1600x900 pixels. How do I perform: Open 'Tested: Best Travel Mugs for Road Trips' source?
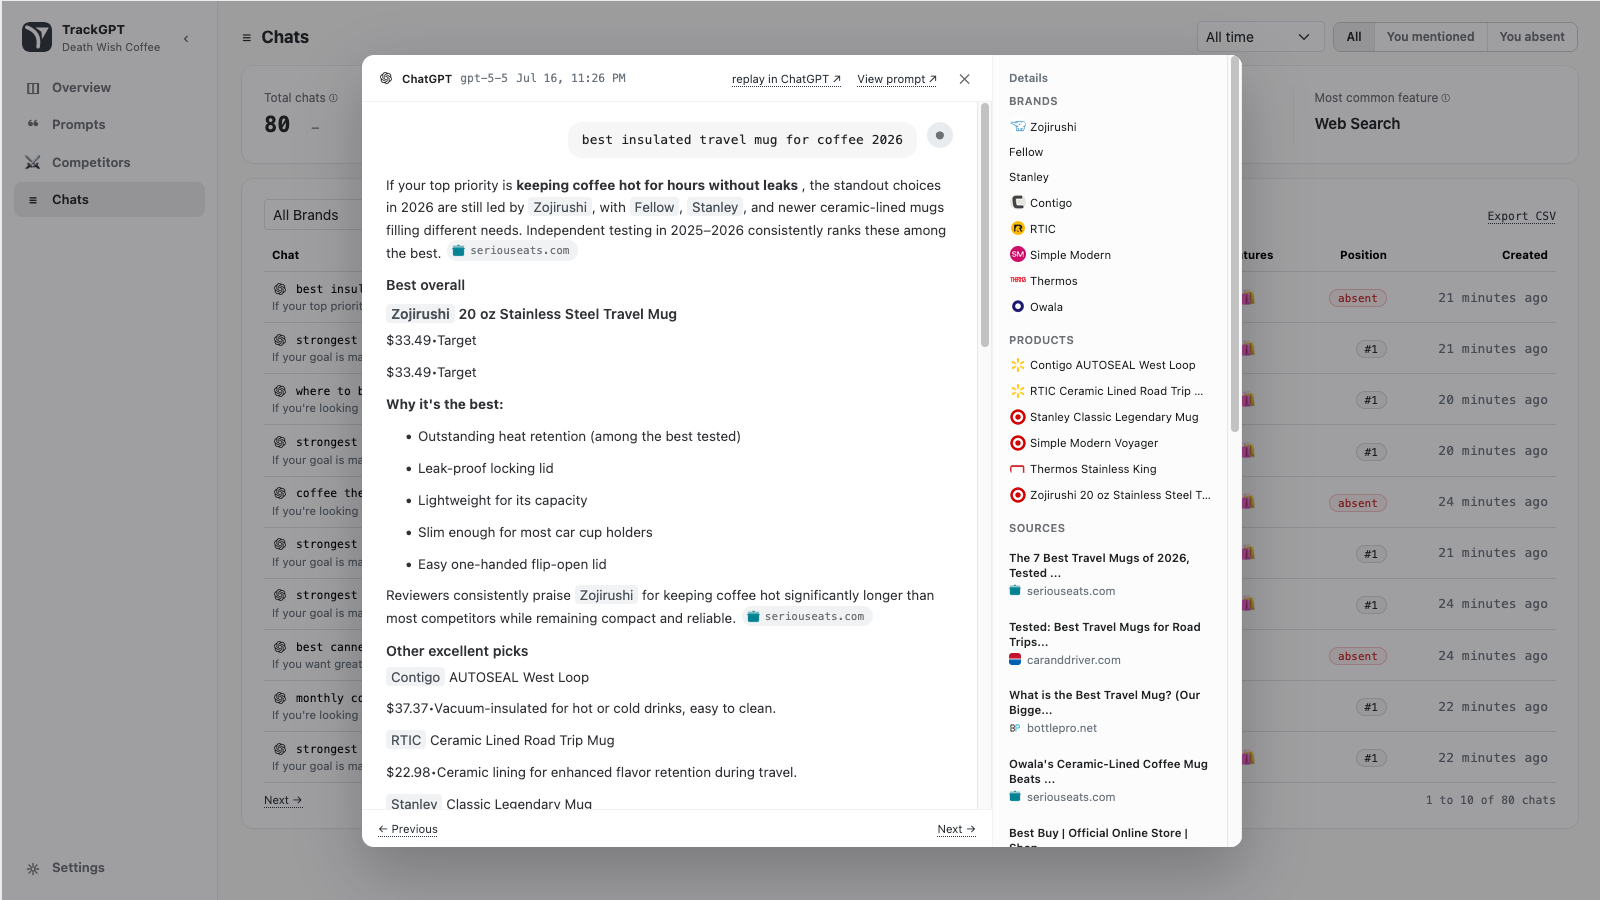click(1109, 643)
